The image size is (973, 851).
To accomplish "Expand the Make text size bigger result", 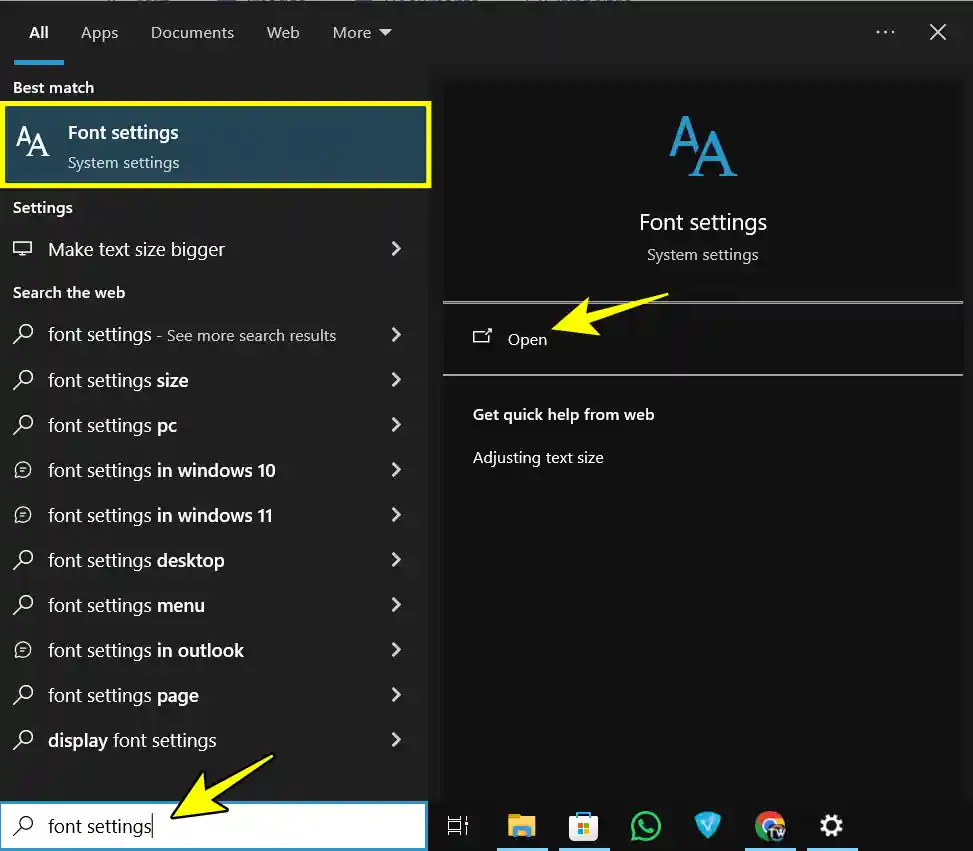I will pyautogui.click(x=395, y=249).
